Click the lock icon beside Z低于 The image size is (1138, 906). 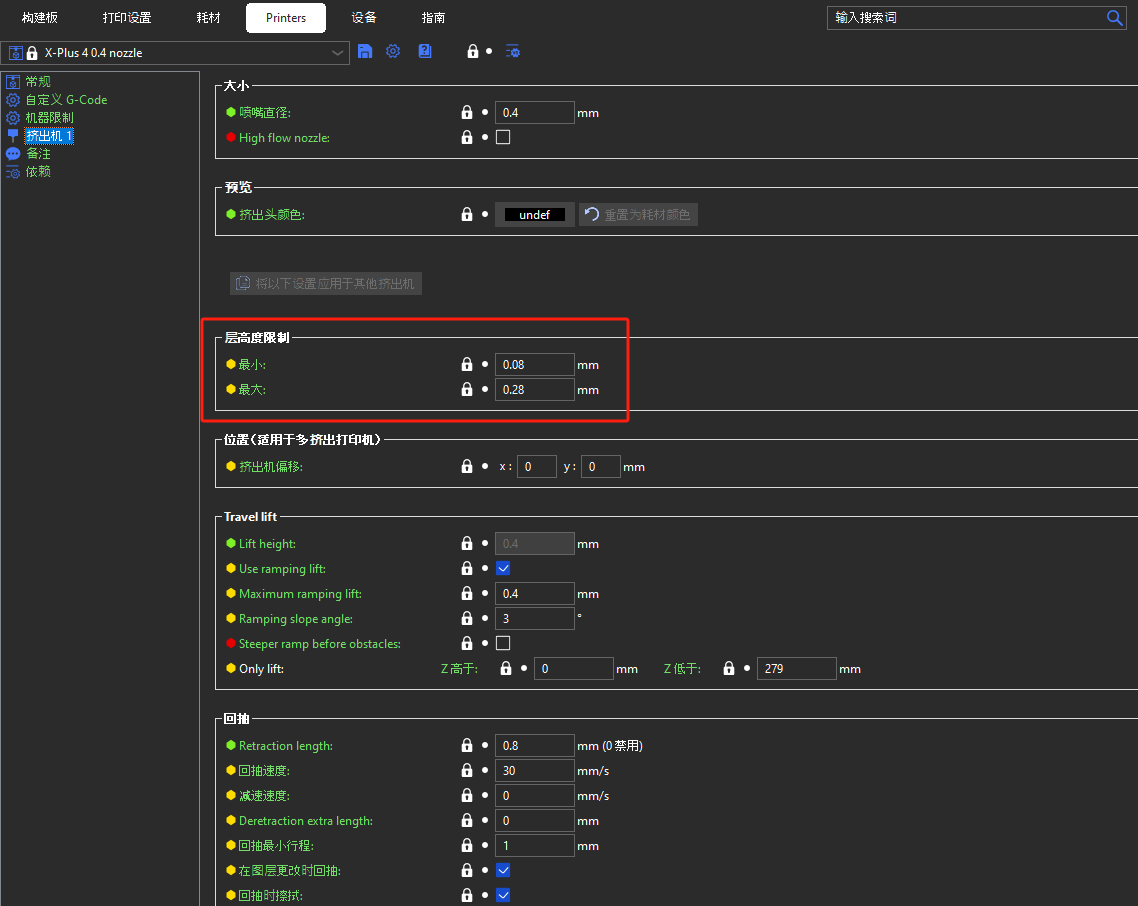729,668
